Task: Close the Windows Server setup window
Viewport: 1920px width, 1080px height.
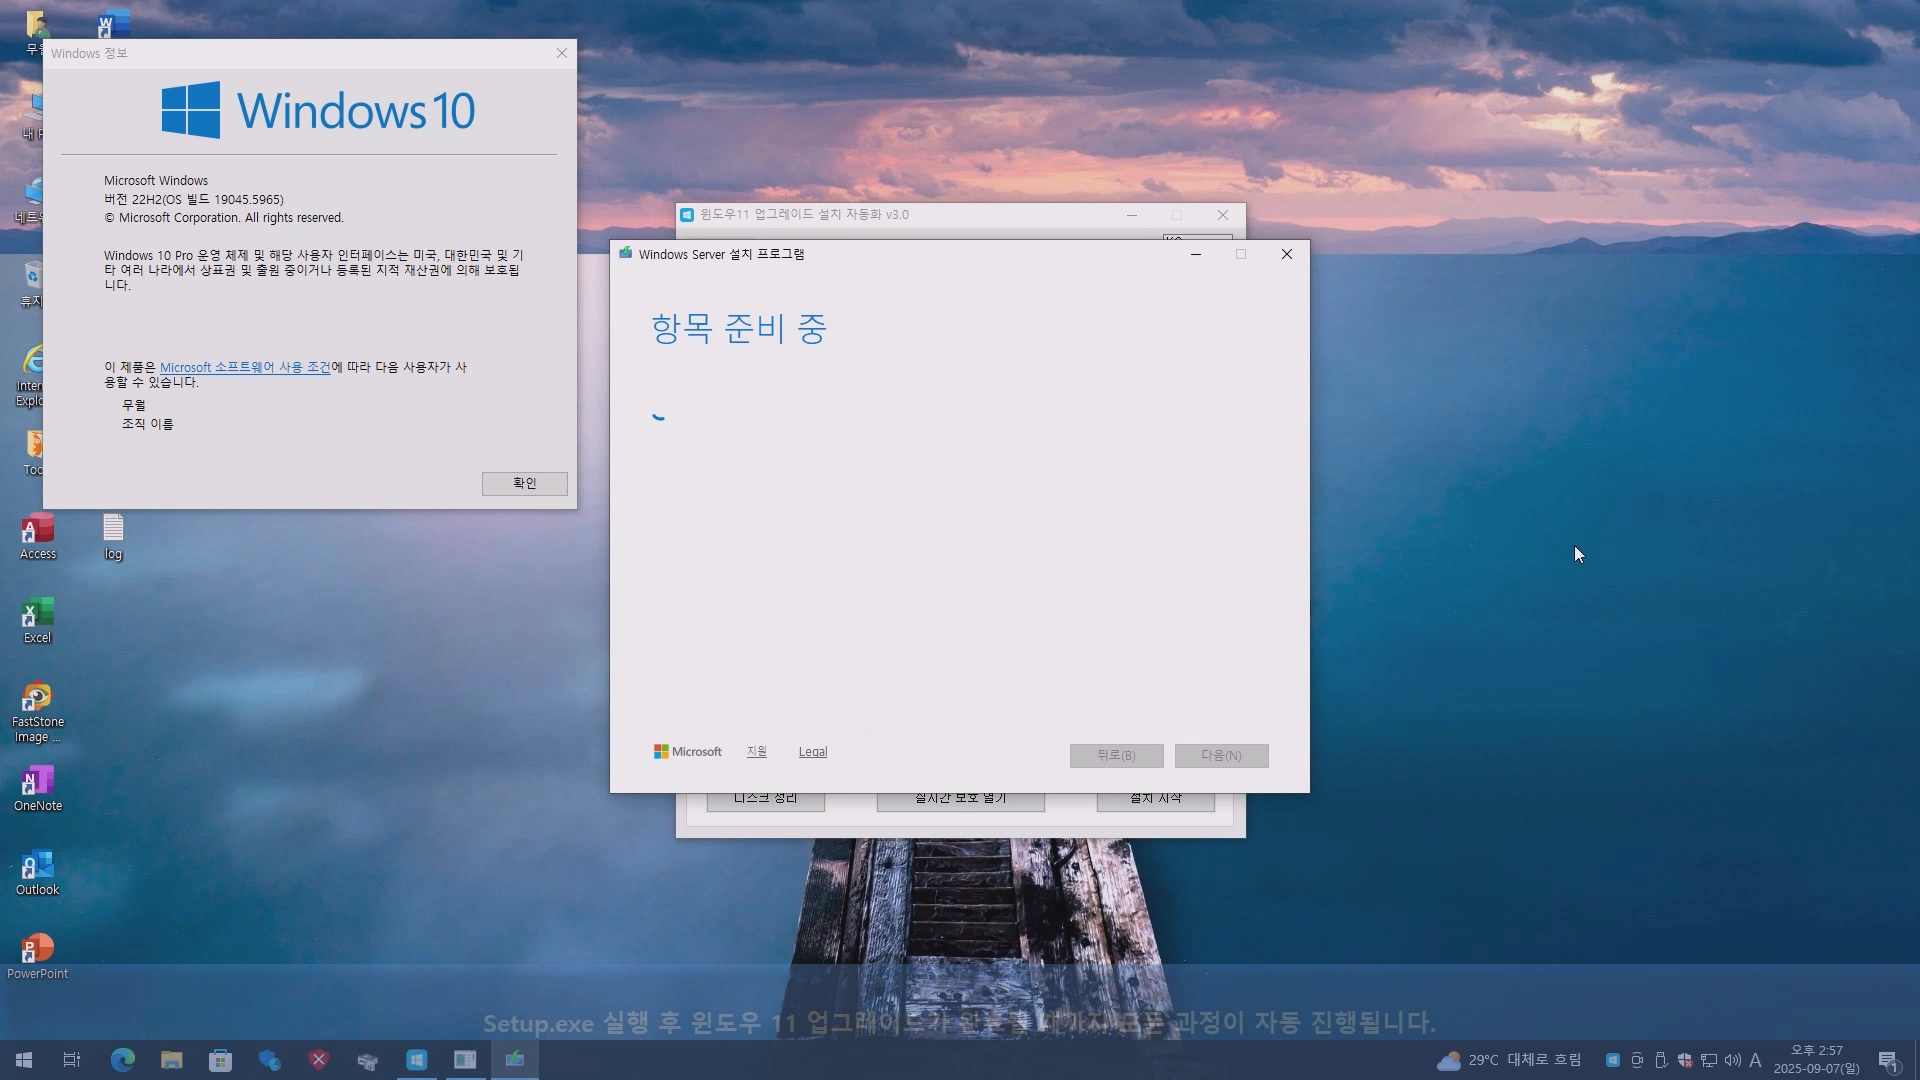Action: [1287, 254]
